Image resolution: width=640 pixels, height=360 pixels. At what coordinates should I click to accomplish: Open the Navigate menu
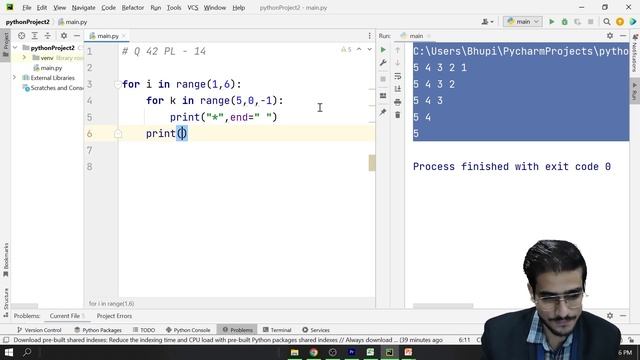click(x=83, y=7)
